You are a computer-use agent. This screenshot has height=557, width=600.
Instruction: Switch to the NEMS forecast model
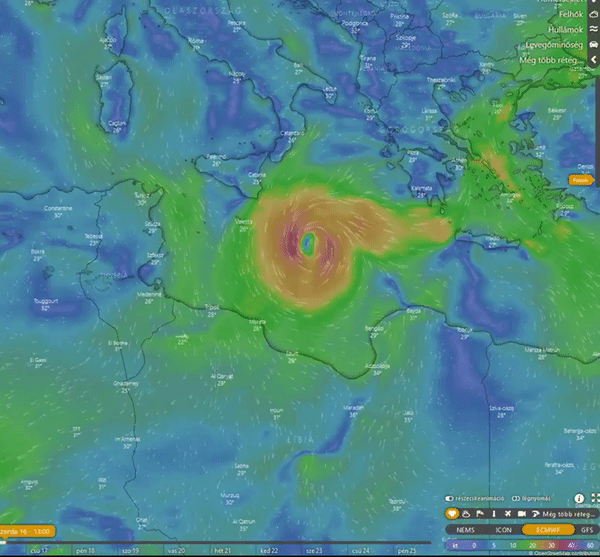pyautogui.click(x=465, y=530)
